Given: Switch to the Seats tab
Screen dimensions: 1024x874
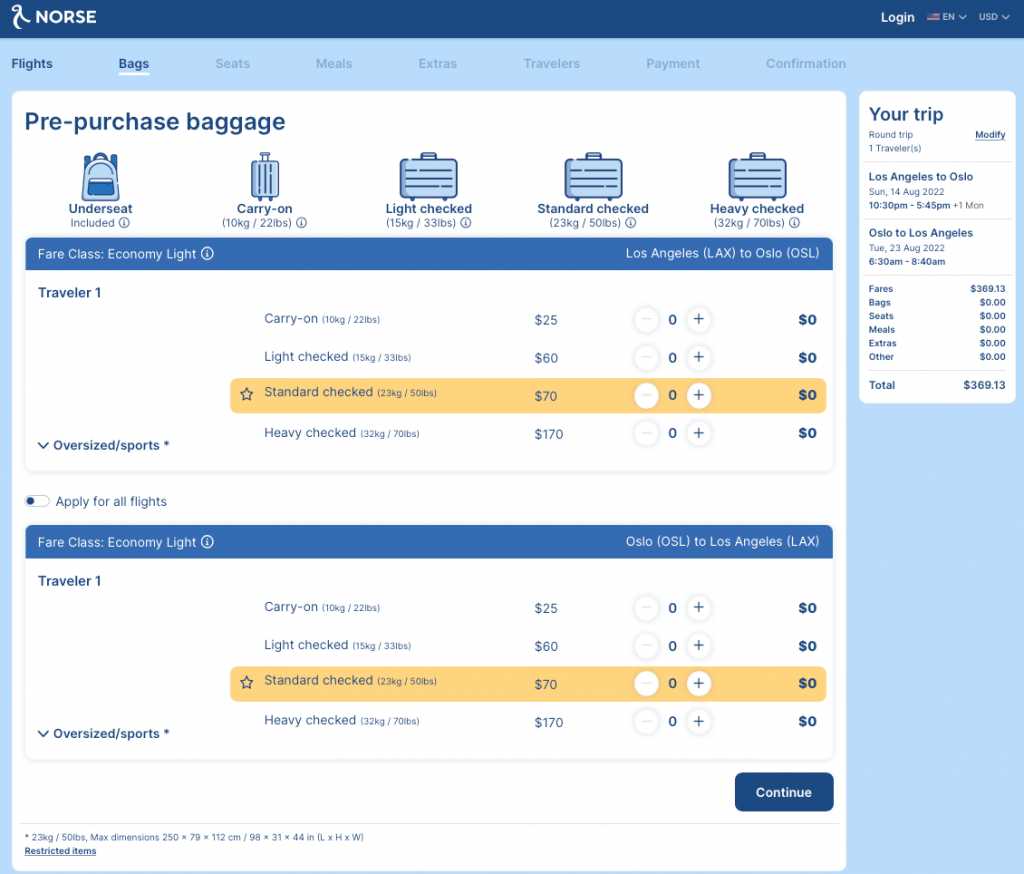Looking at the screenshot, I should point(232,63).
